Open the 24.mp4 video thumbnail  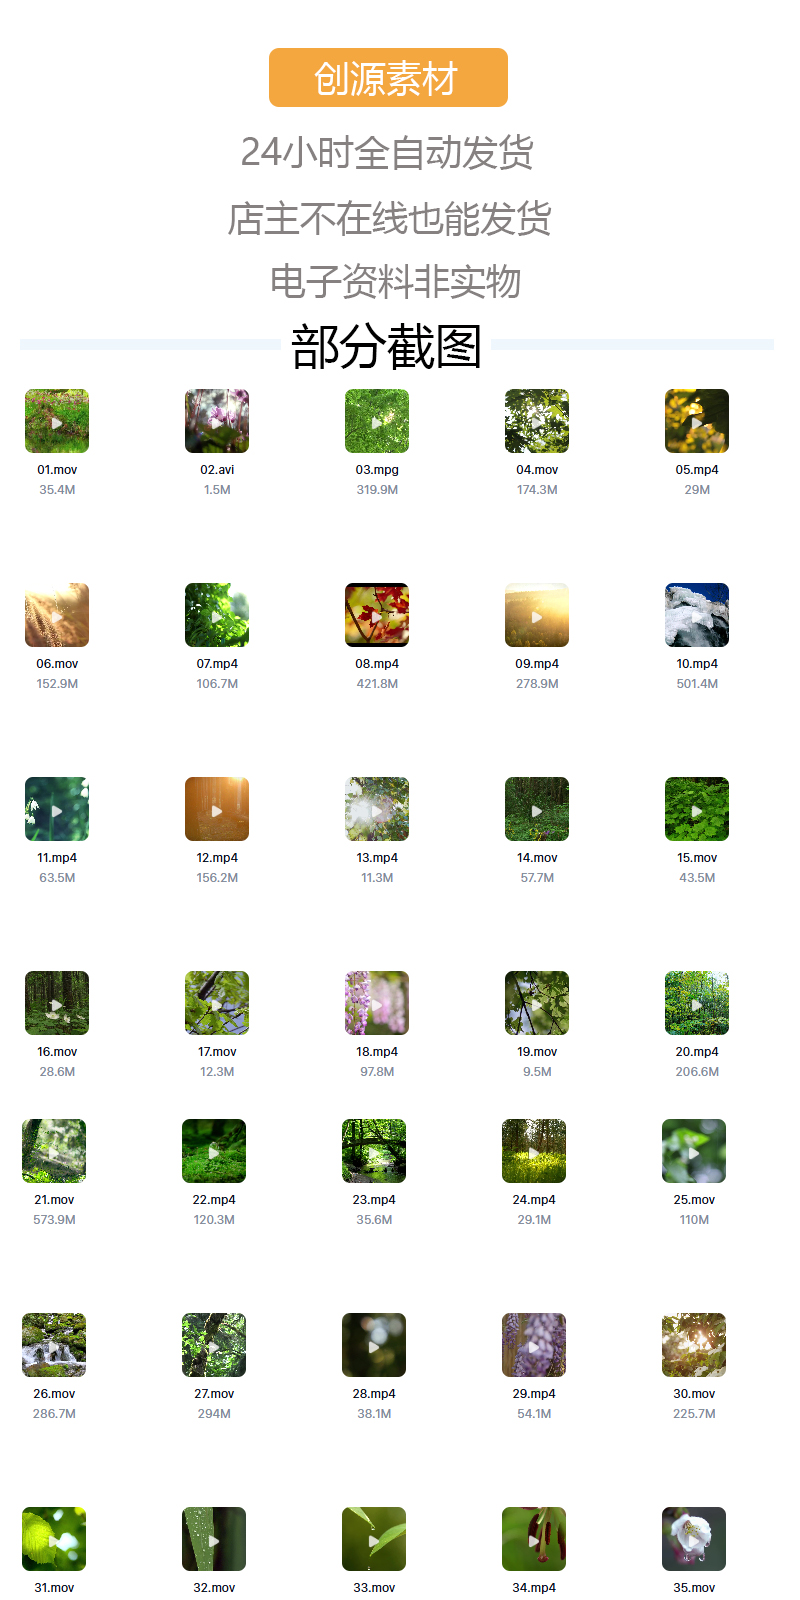click(x=534, y=1151)
